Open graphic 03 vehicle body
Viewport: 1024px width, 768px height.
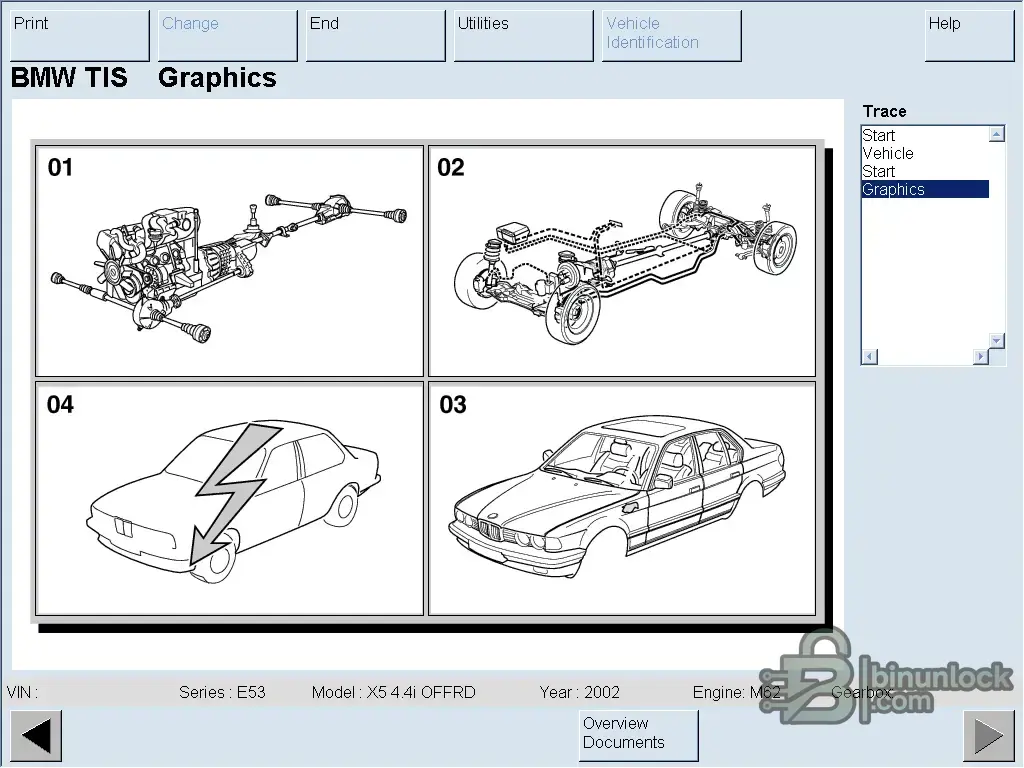[622, 499]
